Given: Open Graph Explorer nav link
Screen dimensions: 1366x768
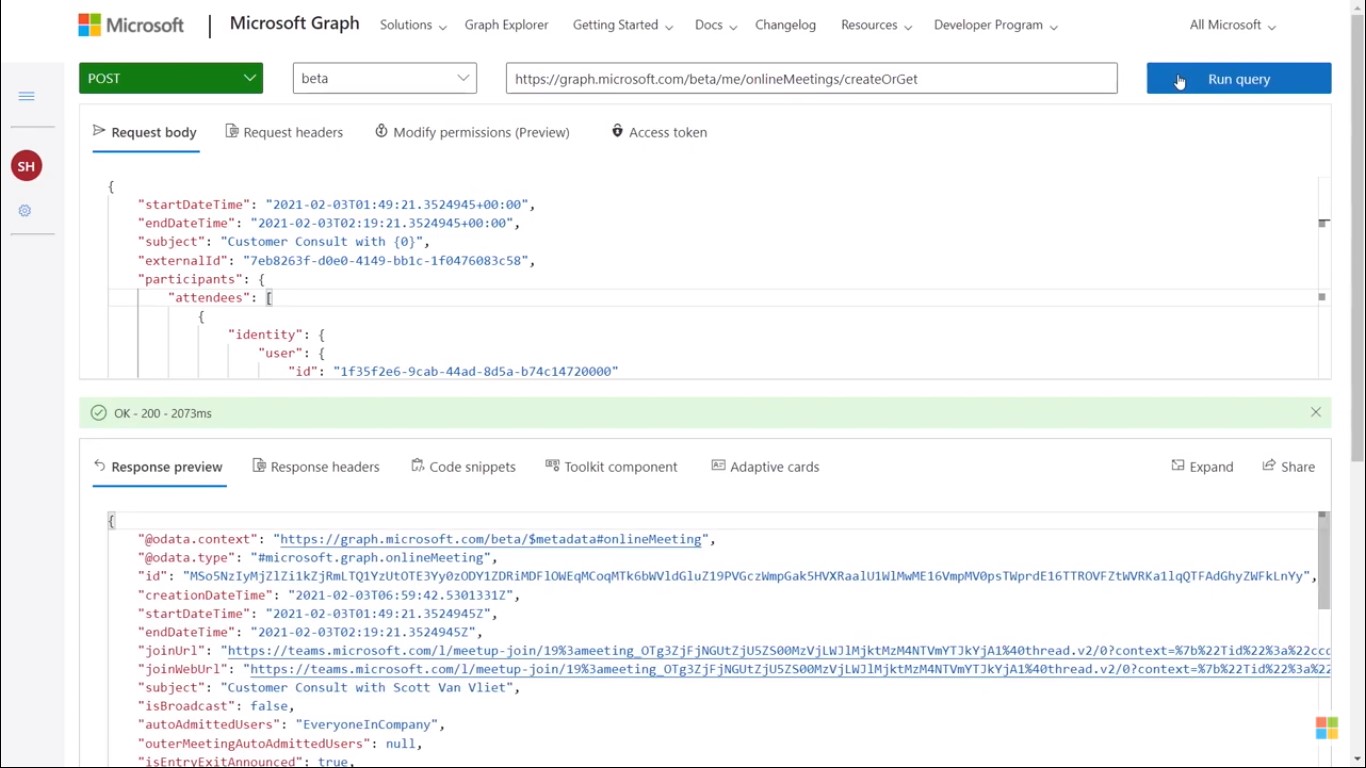Looking at the screenshot, I should [x=506, y=25].
